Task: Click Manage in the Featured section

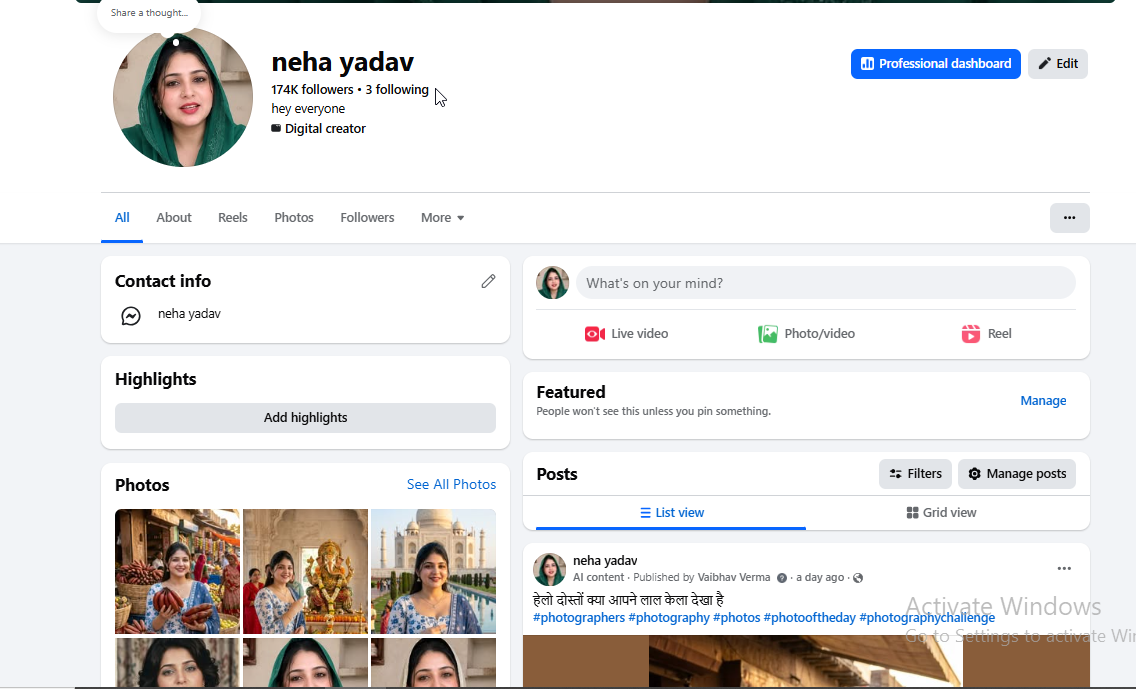Action: point(1043,401)
